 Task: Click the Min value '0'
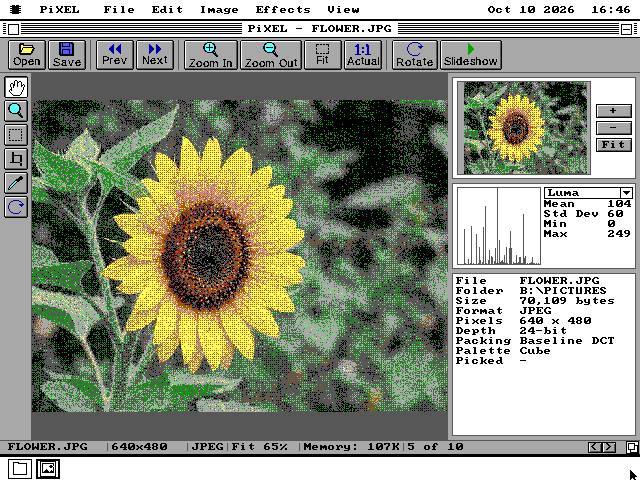coord(611,224)
